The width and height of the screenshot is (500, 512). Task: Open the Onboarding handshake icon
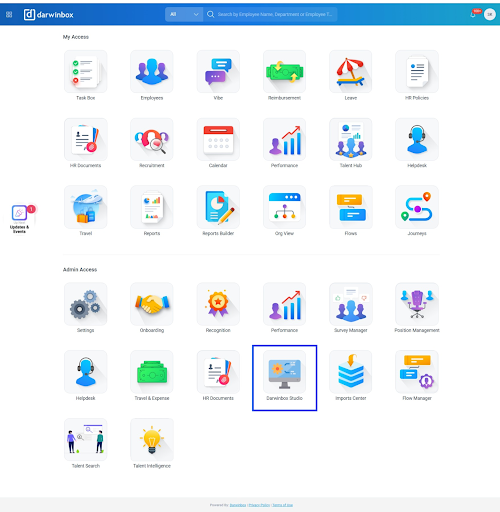pyautogui.click(x=152, y=304)
